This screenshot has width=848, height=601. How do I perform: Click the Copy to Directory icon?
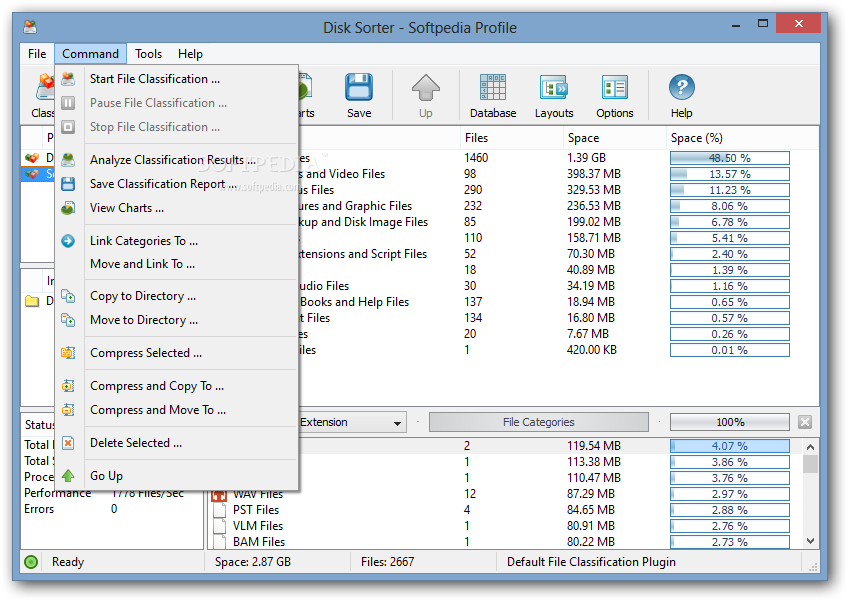(68, 296)
